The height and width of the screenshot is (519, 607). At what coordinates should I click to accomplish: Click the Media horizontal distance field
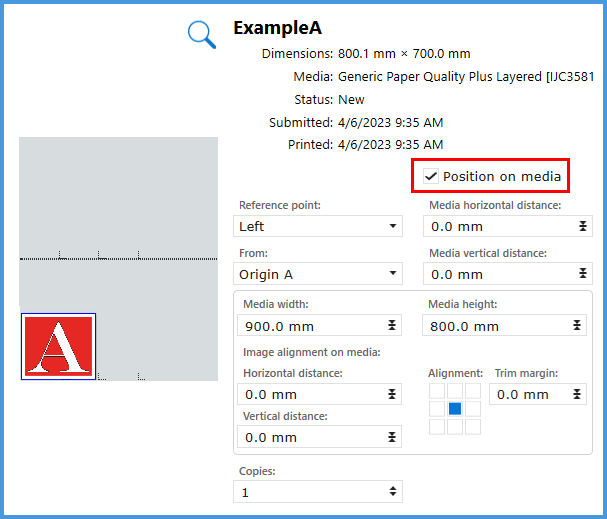click(x=496, y=227)
